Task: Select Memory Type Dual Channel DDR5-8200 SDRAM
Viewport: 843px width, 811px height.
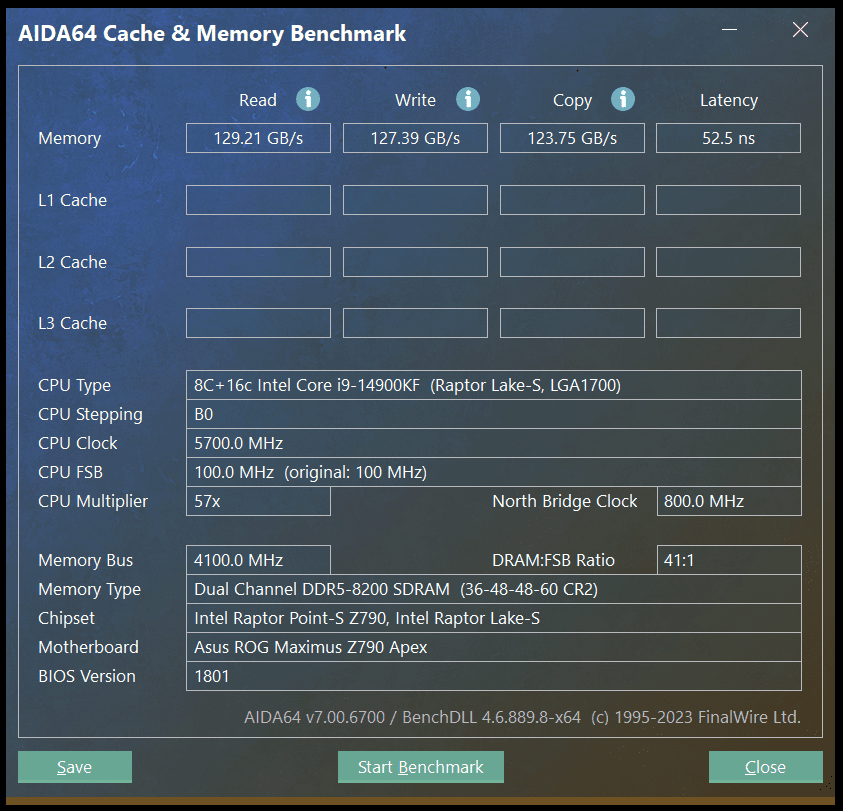Action: coord(322,589)
